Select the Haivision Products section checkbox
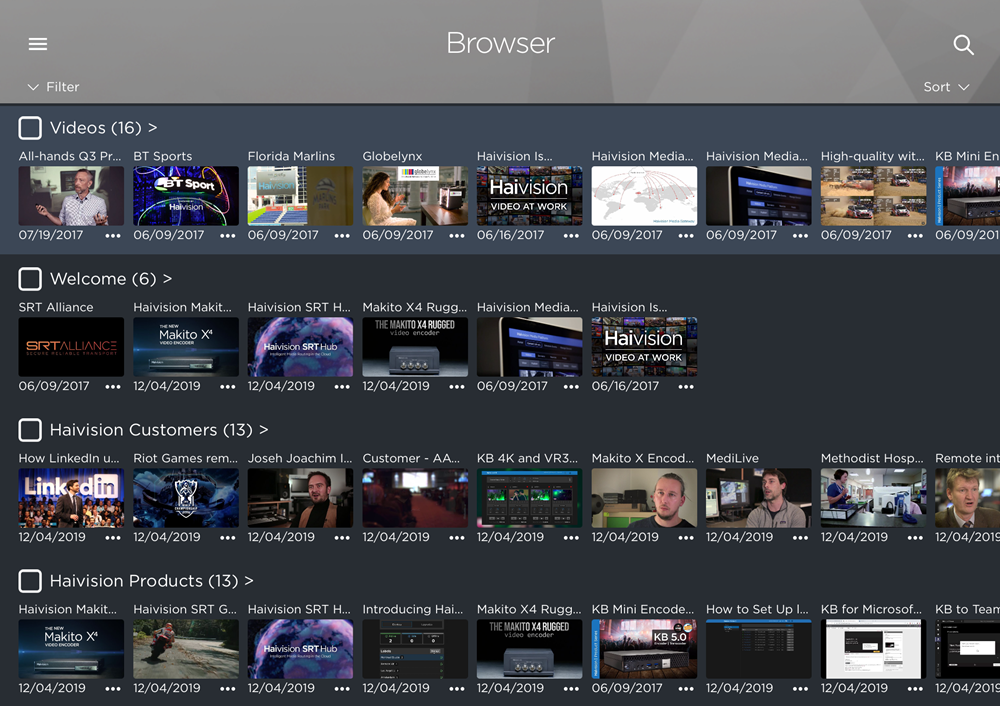This screenshot has height=706, width=1000. pyautogui.click(x=30, y=581)
